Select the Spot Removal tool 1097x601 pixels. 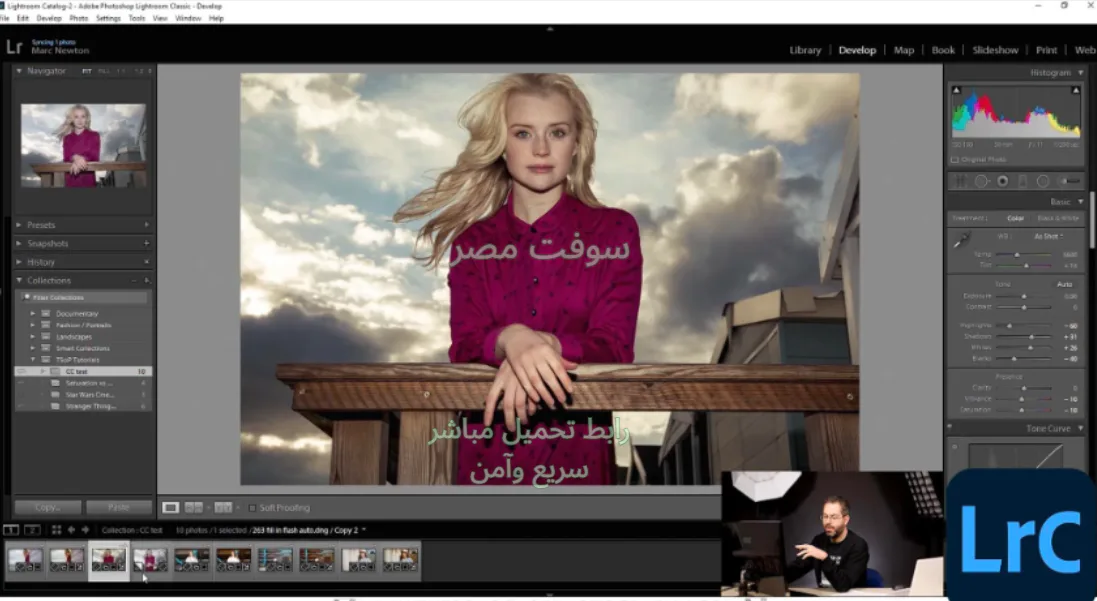pos(982,181)
